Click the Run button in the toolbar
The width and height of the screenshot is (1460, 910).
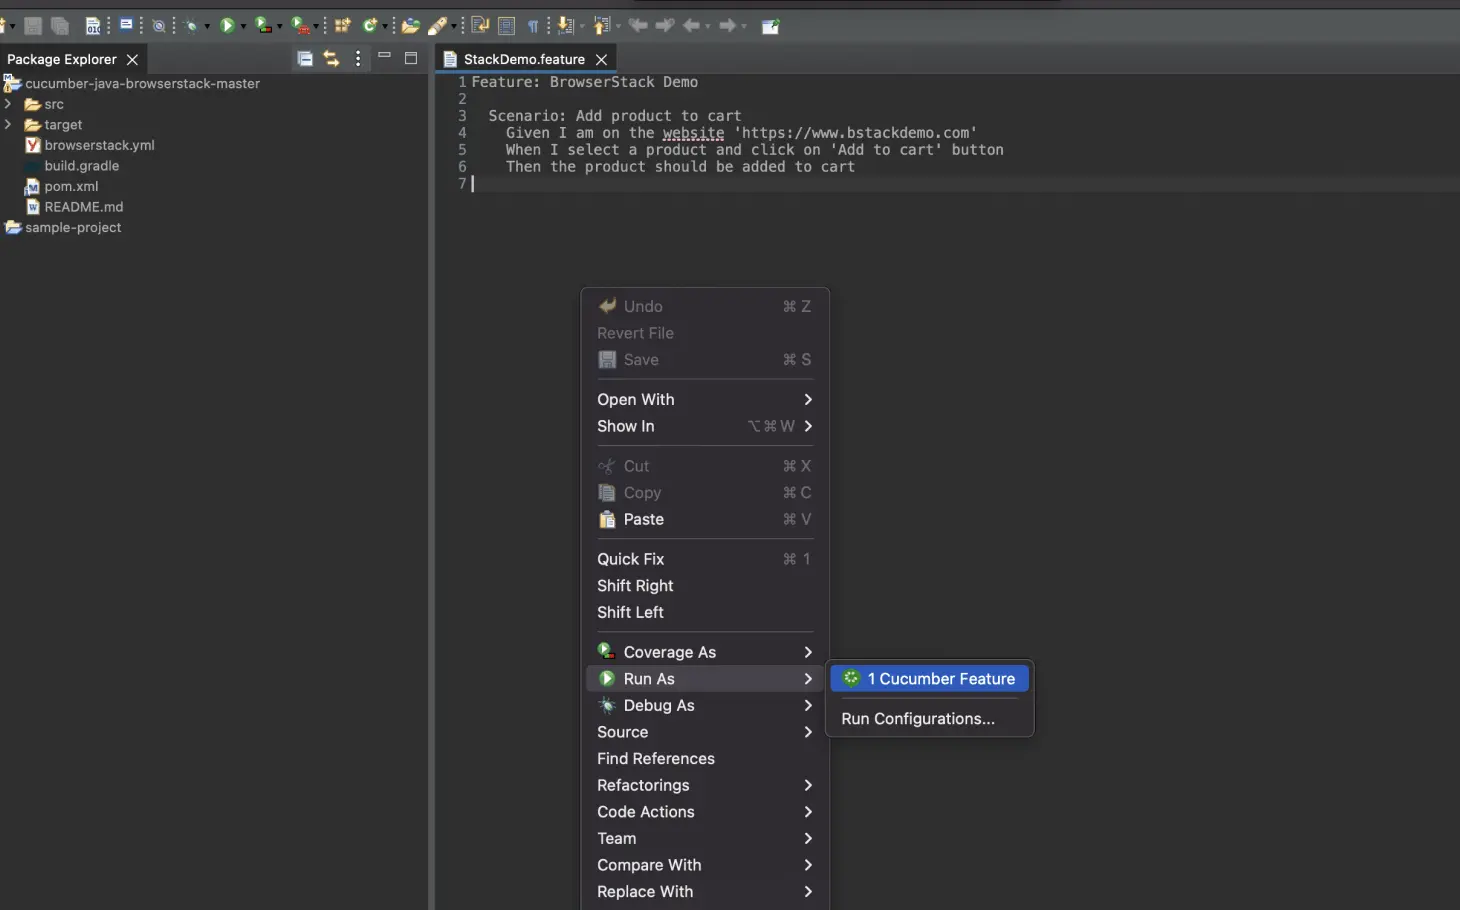point(227,26)
